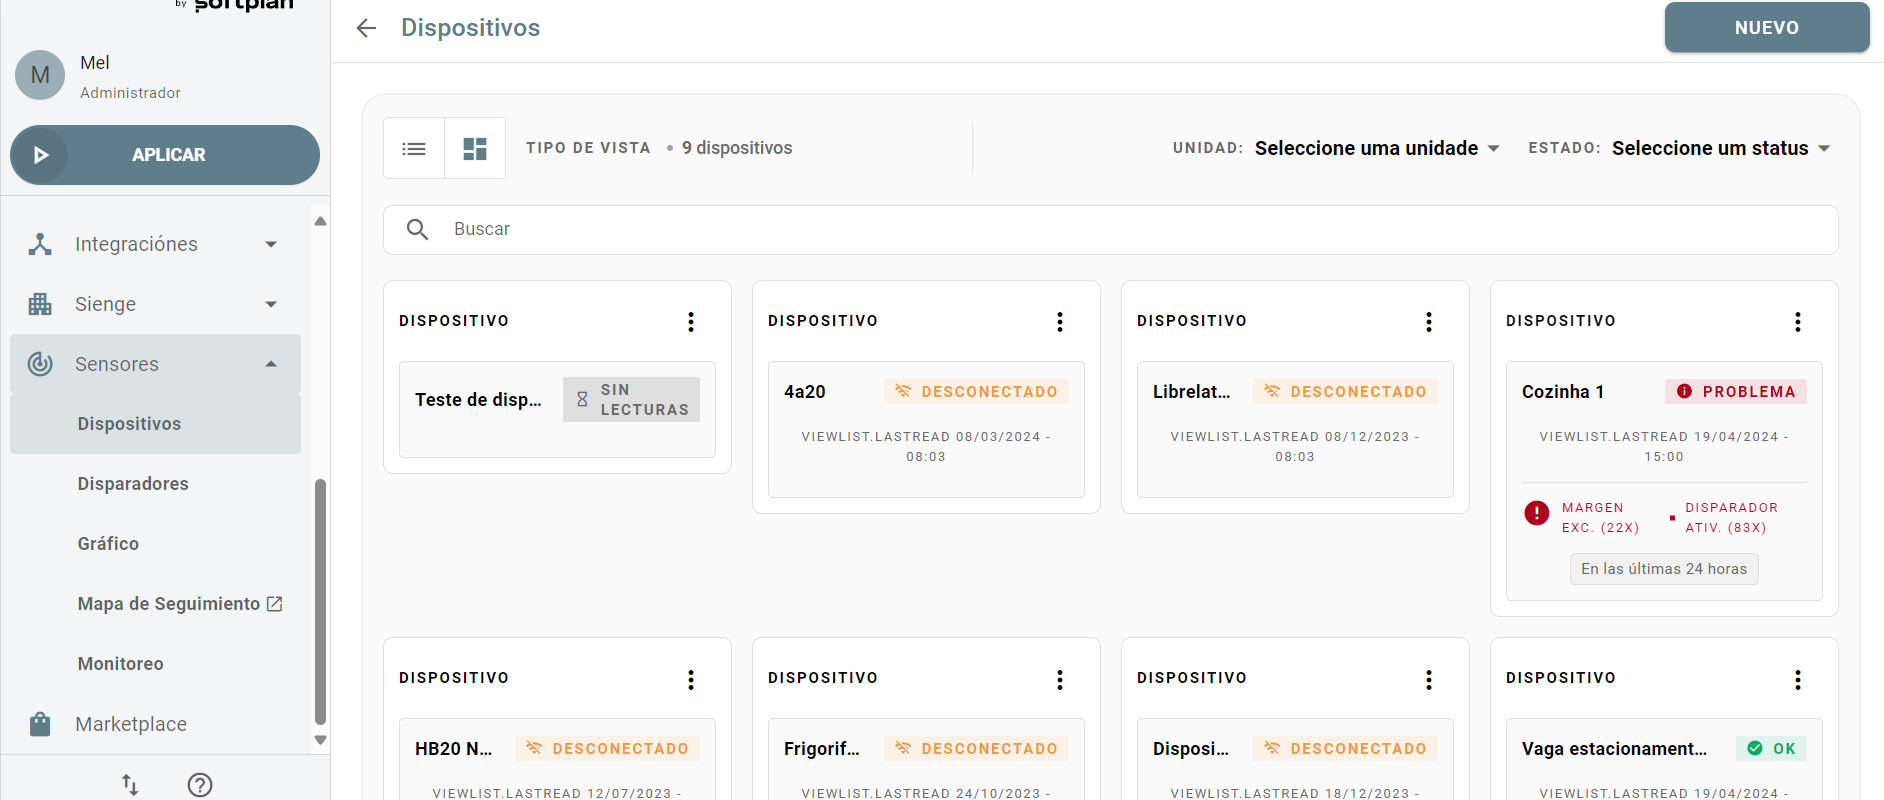Click the Administrador role label
The height and width of the screenshot is (800, 1884).
[x=130, y=93]
